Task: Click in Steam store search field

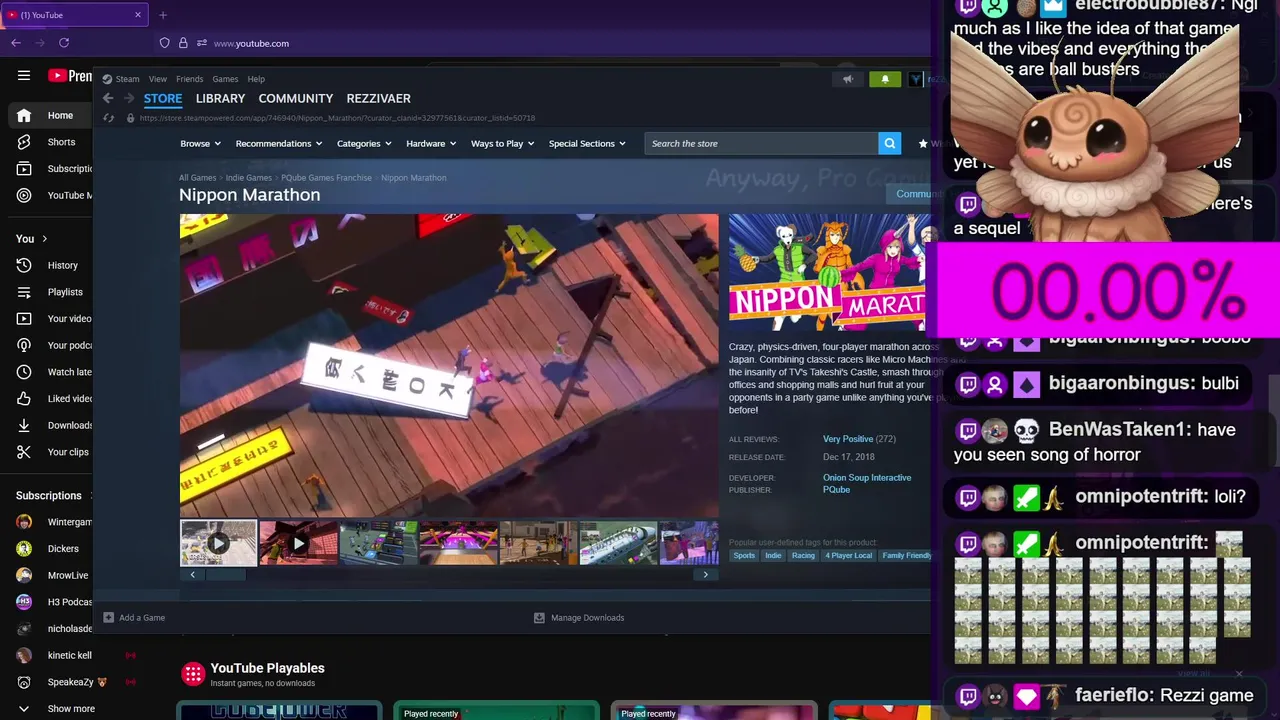Action: click(x=761, y=143)
